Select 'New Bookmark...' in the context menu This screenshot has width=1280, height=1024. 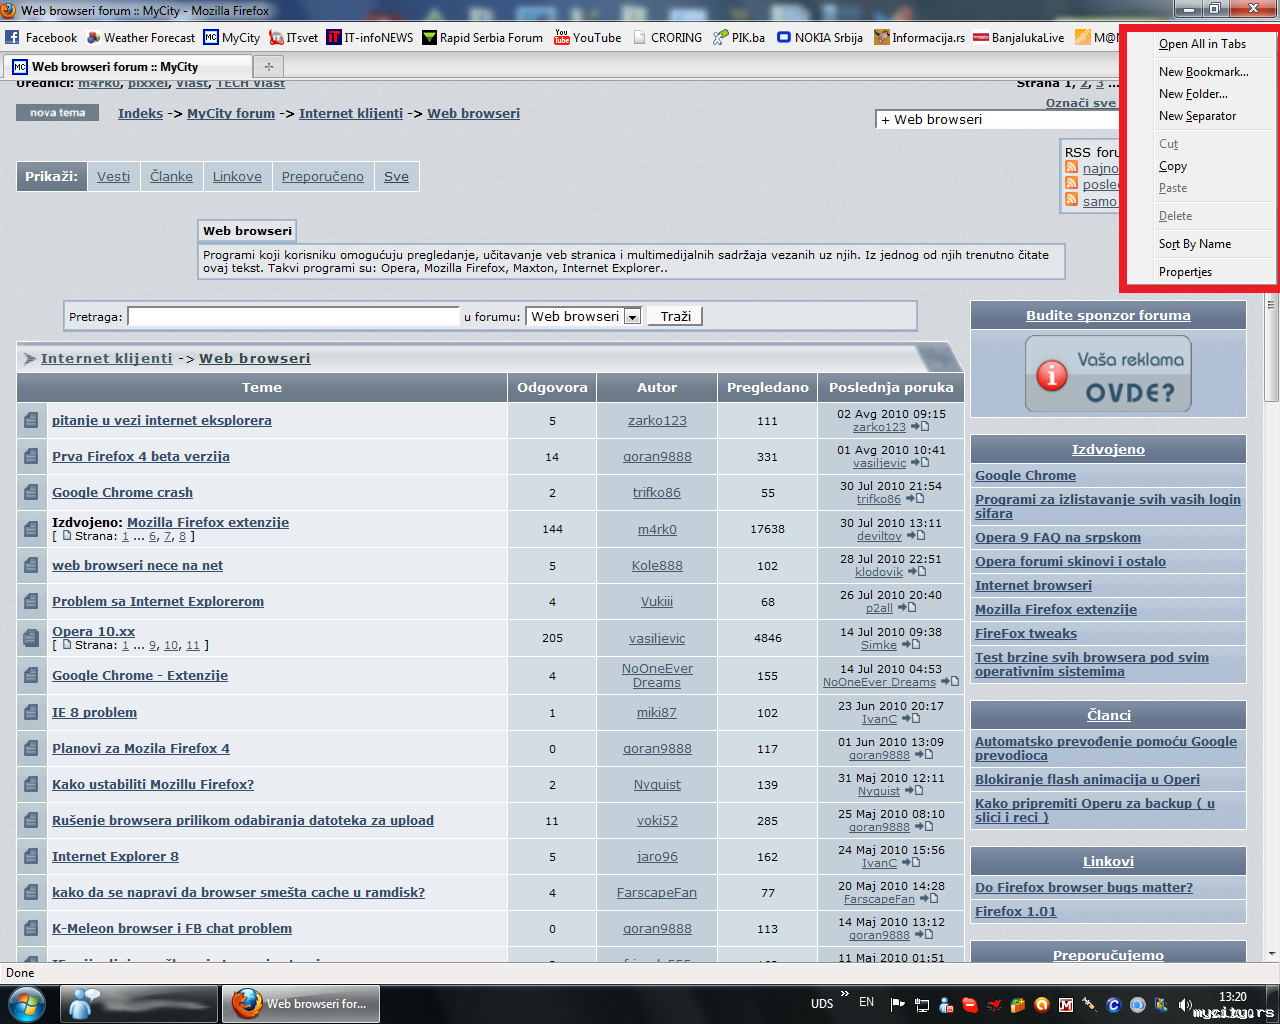point(1203,72)
